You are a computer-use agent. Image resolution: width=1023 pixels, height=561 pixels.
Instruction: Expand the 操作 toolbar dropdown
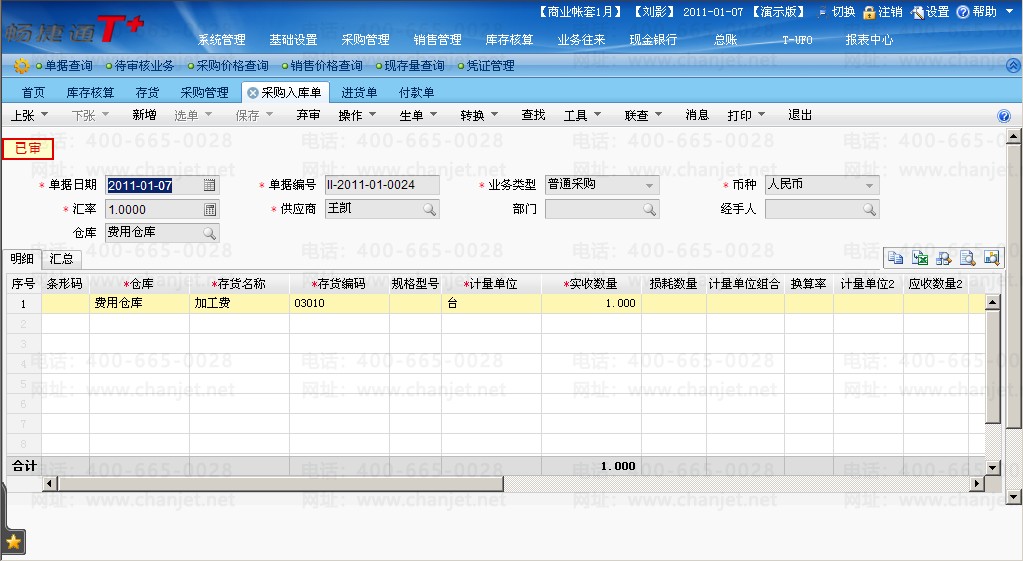[373, 115]
